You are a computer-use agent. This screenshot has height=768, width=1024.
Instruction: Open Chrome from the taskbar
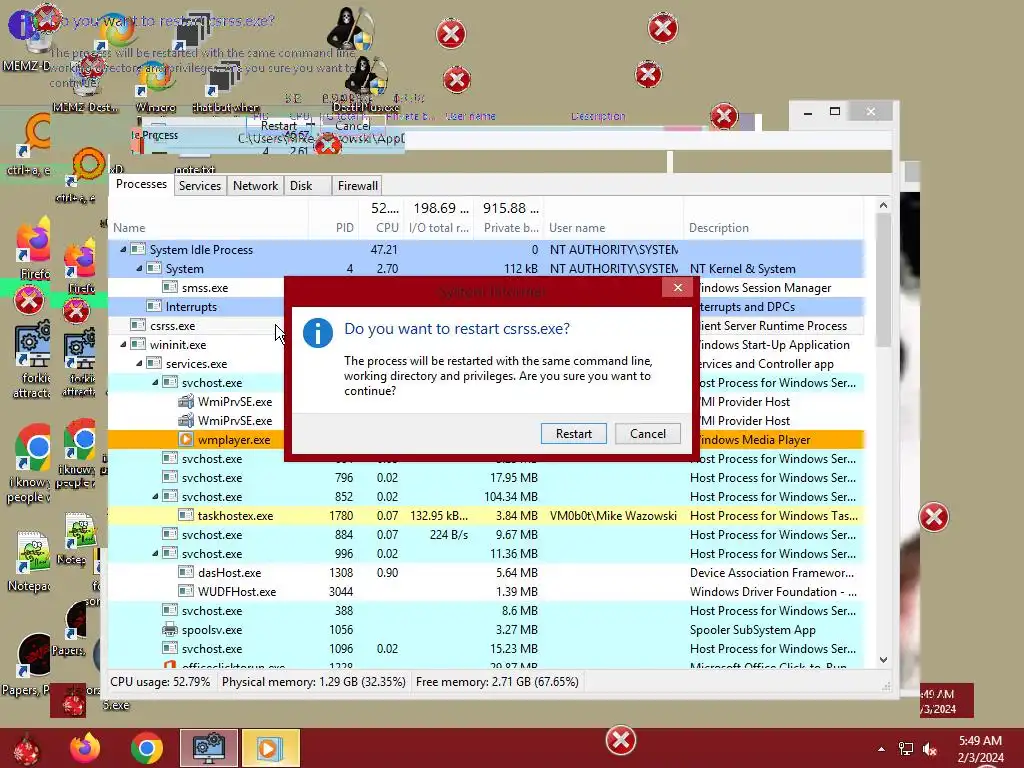pos(146,748)
